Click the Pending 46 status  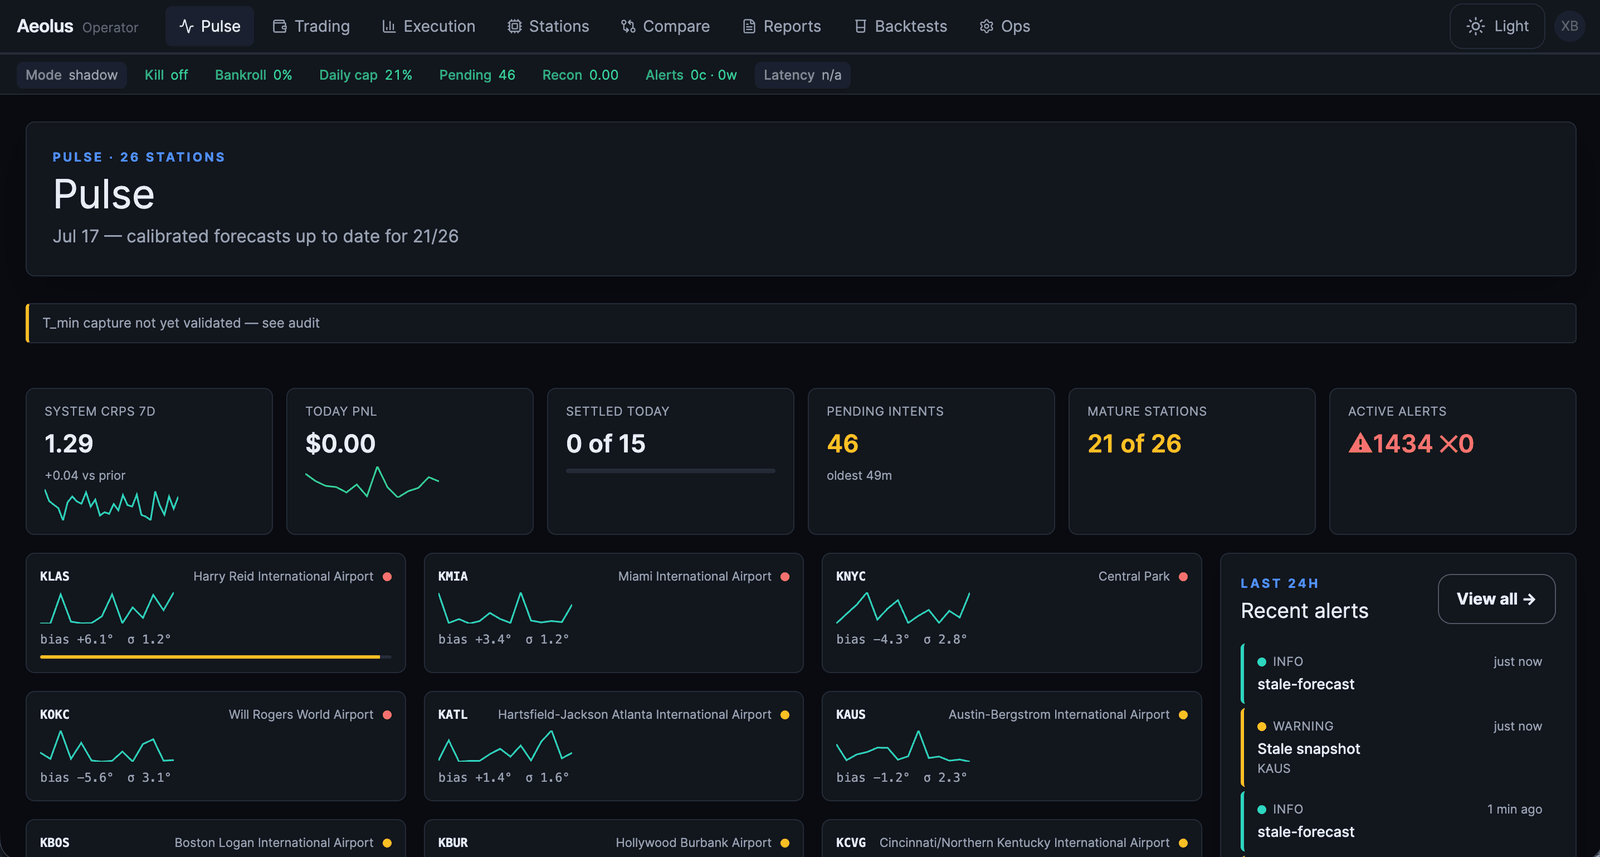click(477, 75)
